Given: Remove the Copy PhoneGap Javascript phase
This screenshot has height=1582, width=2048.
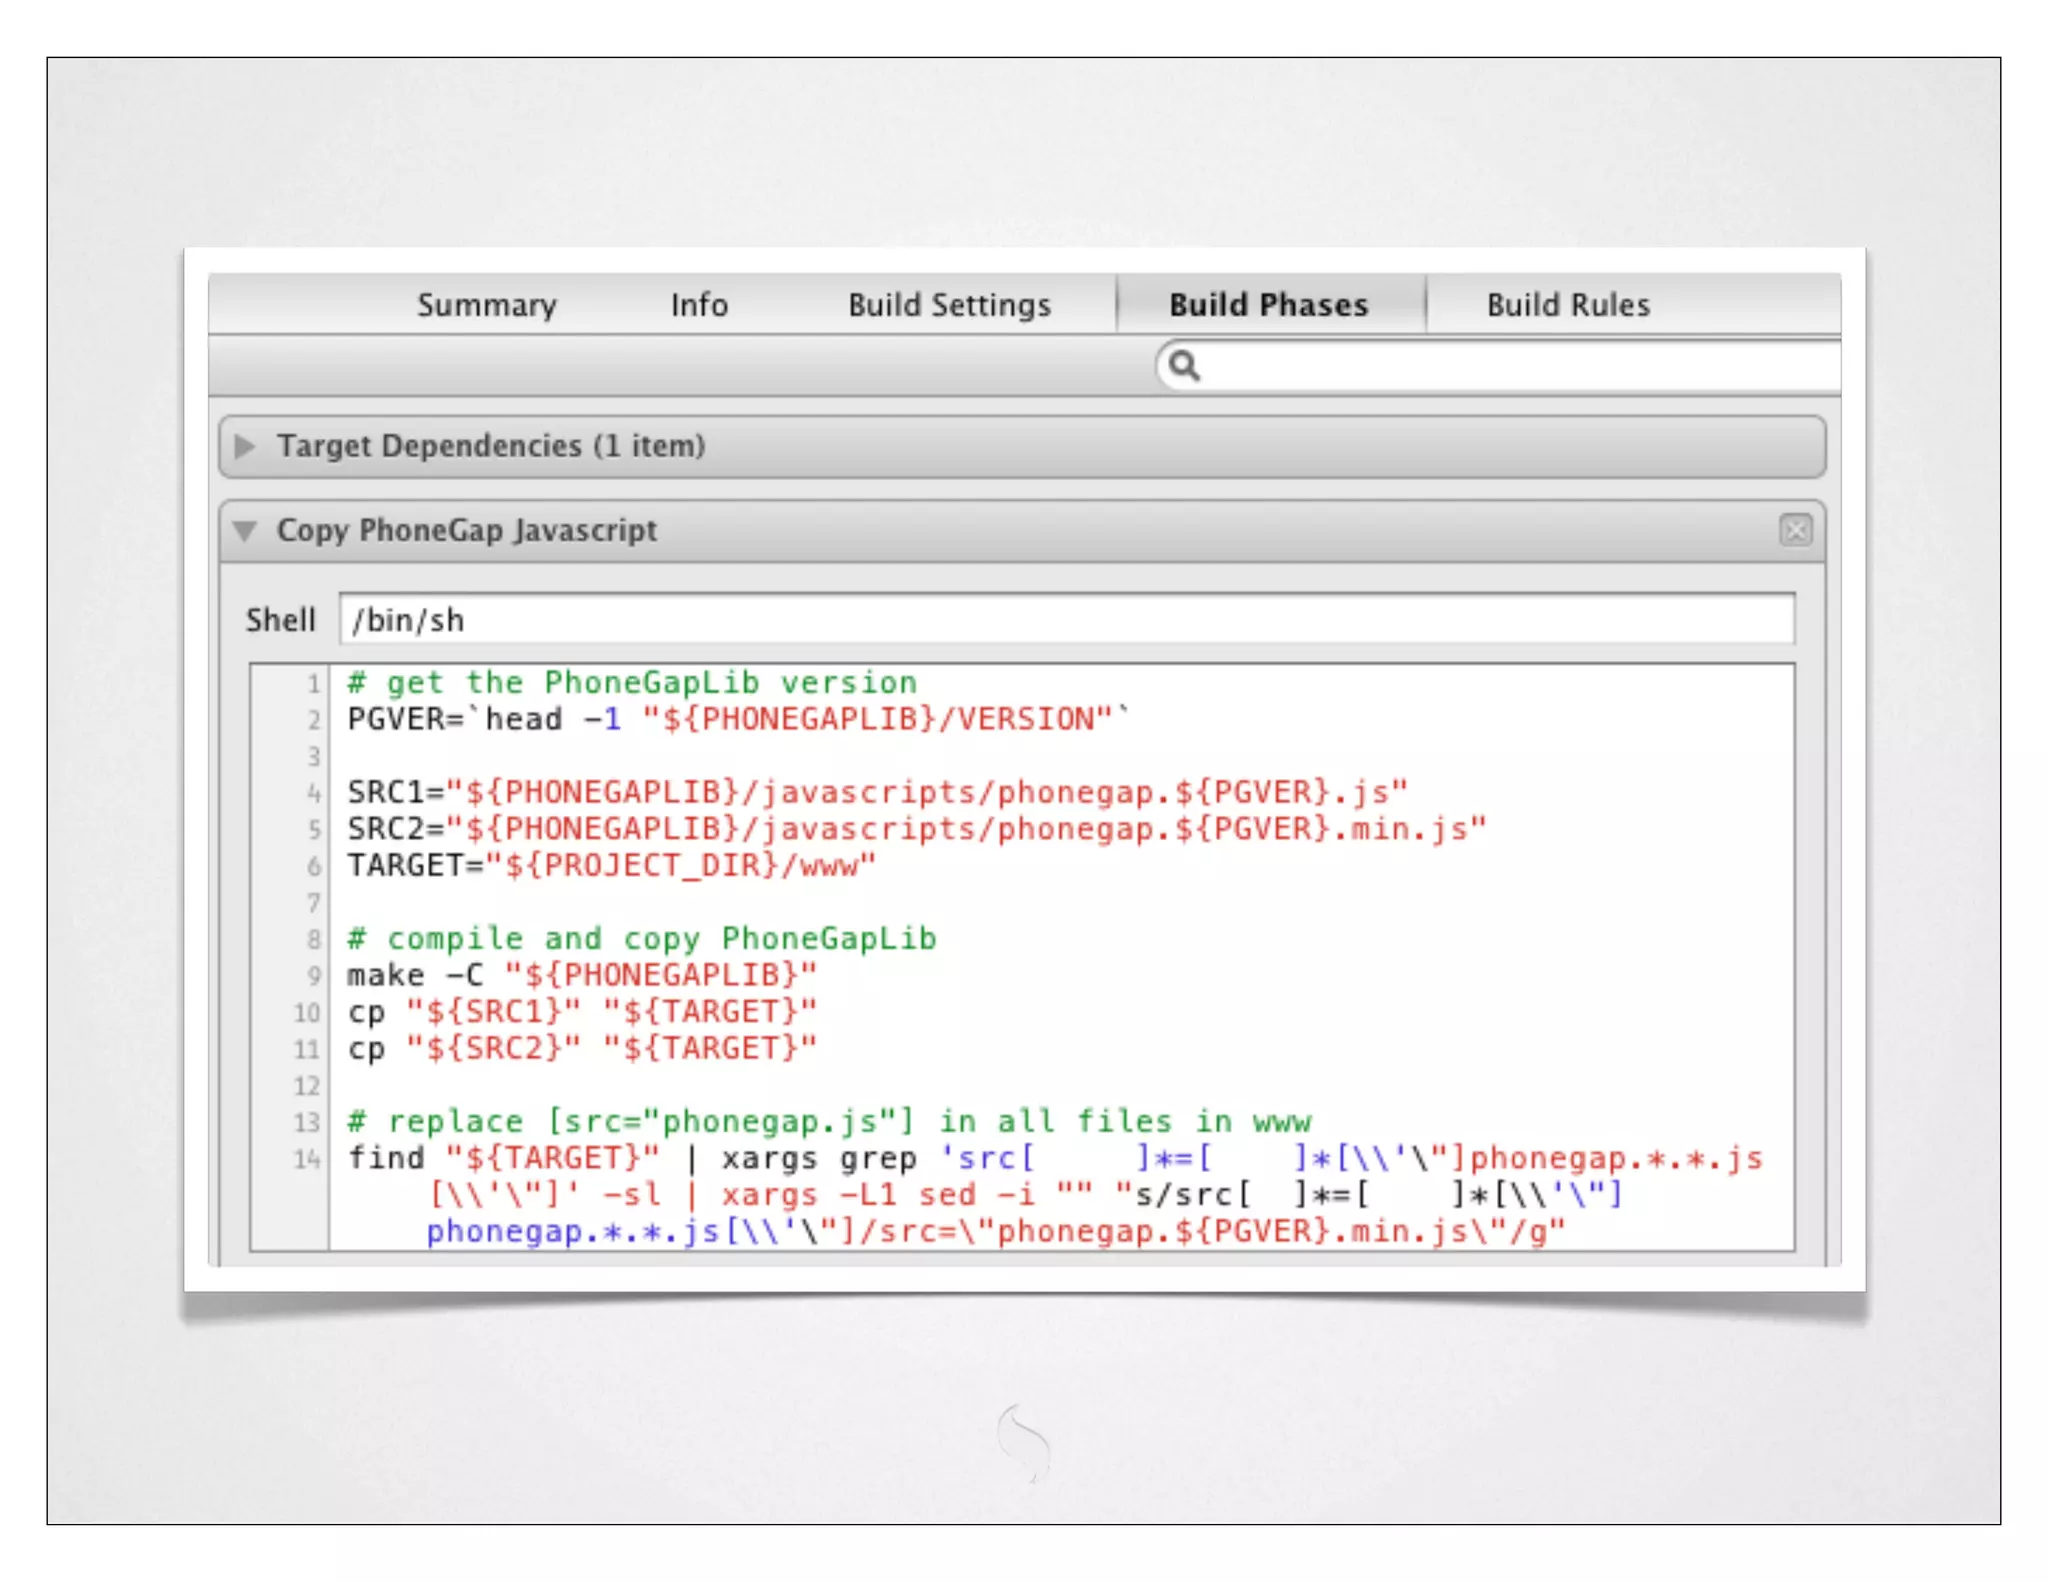Looking at the screenshot, I should [1795, 530].
